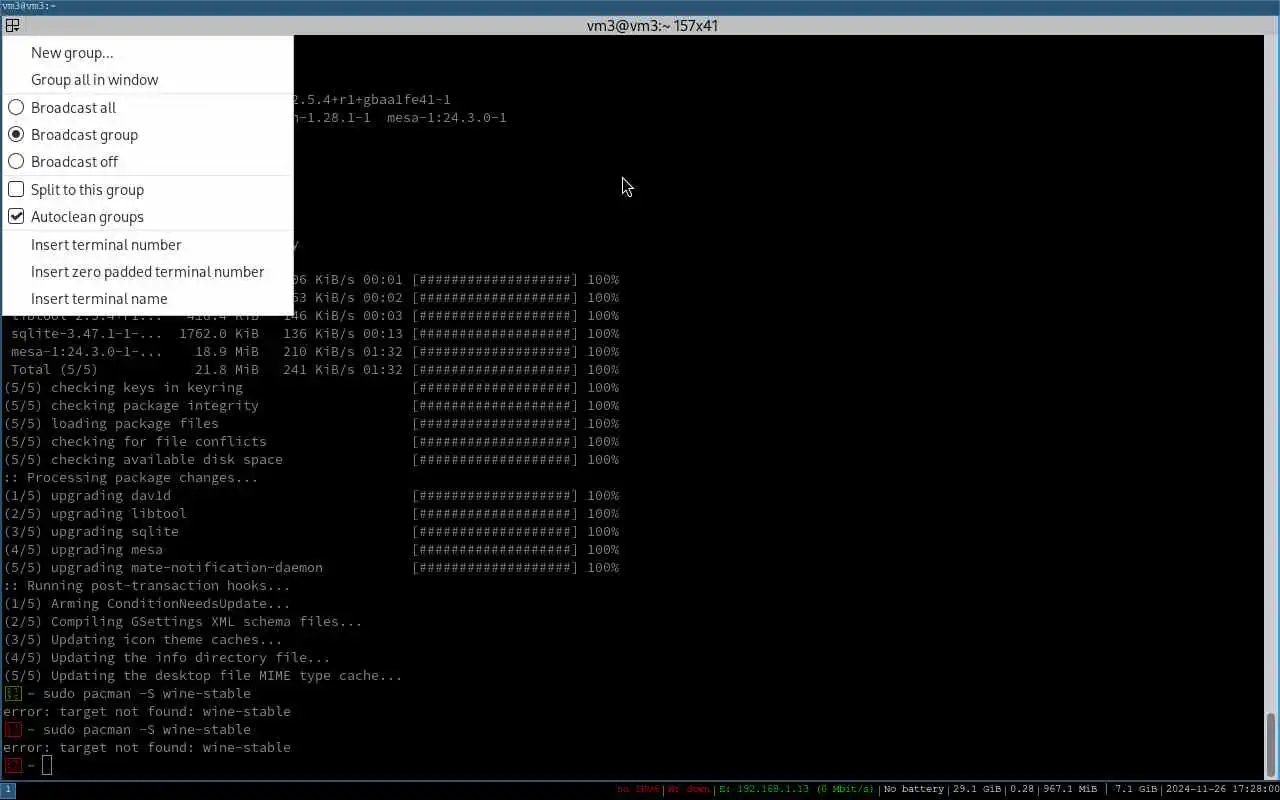The width and height of the screenshot is (1280, 800).
Task: Click the red prompt icon before second sudo pacman
Action: pos(12,730)
